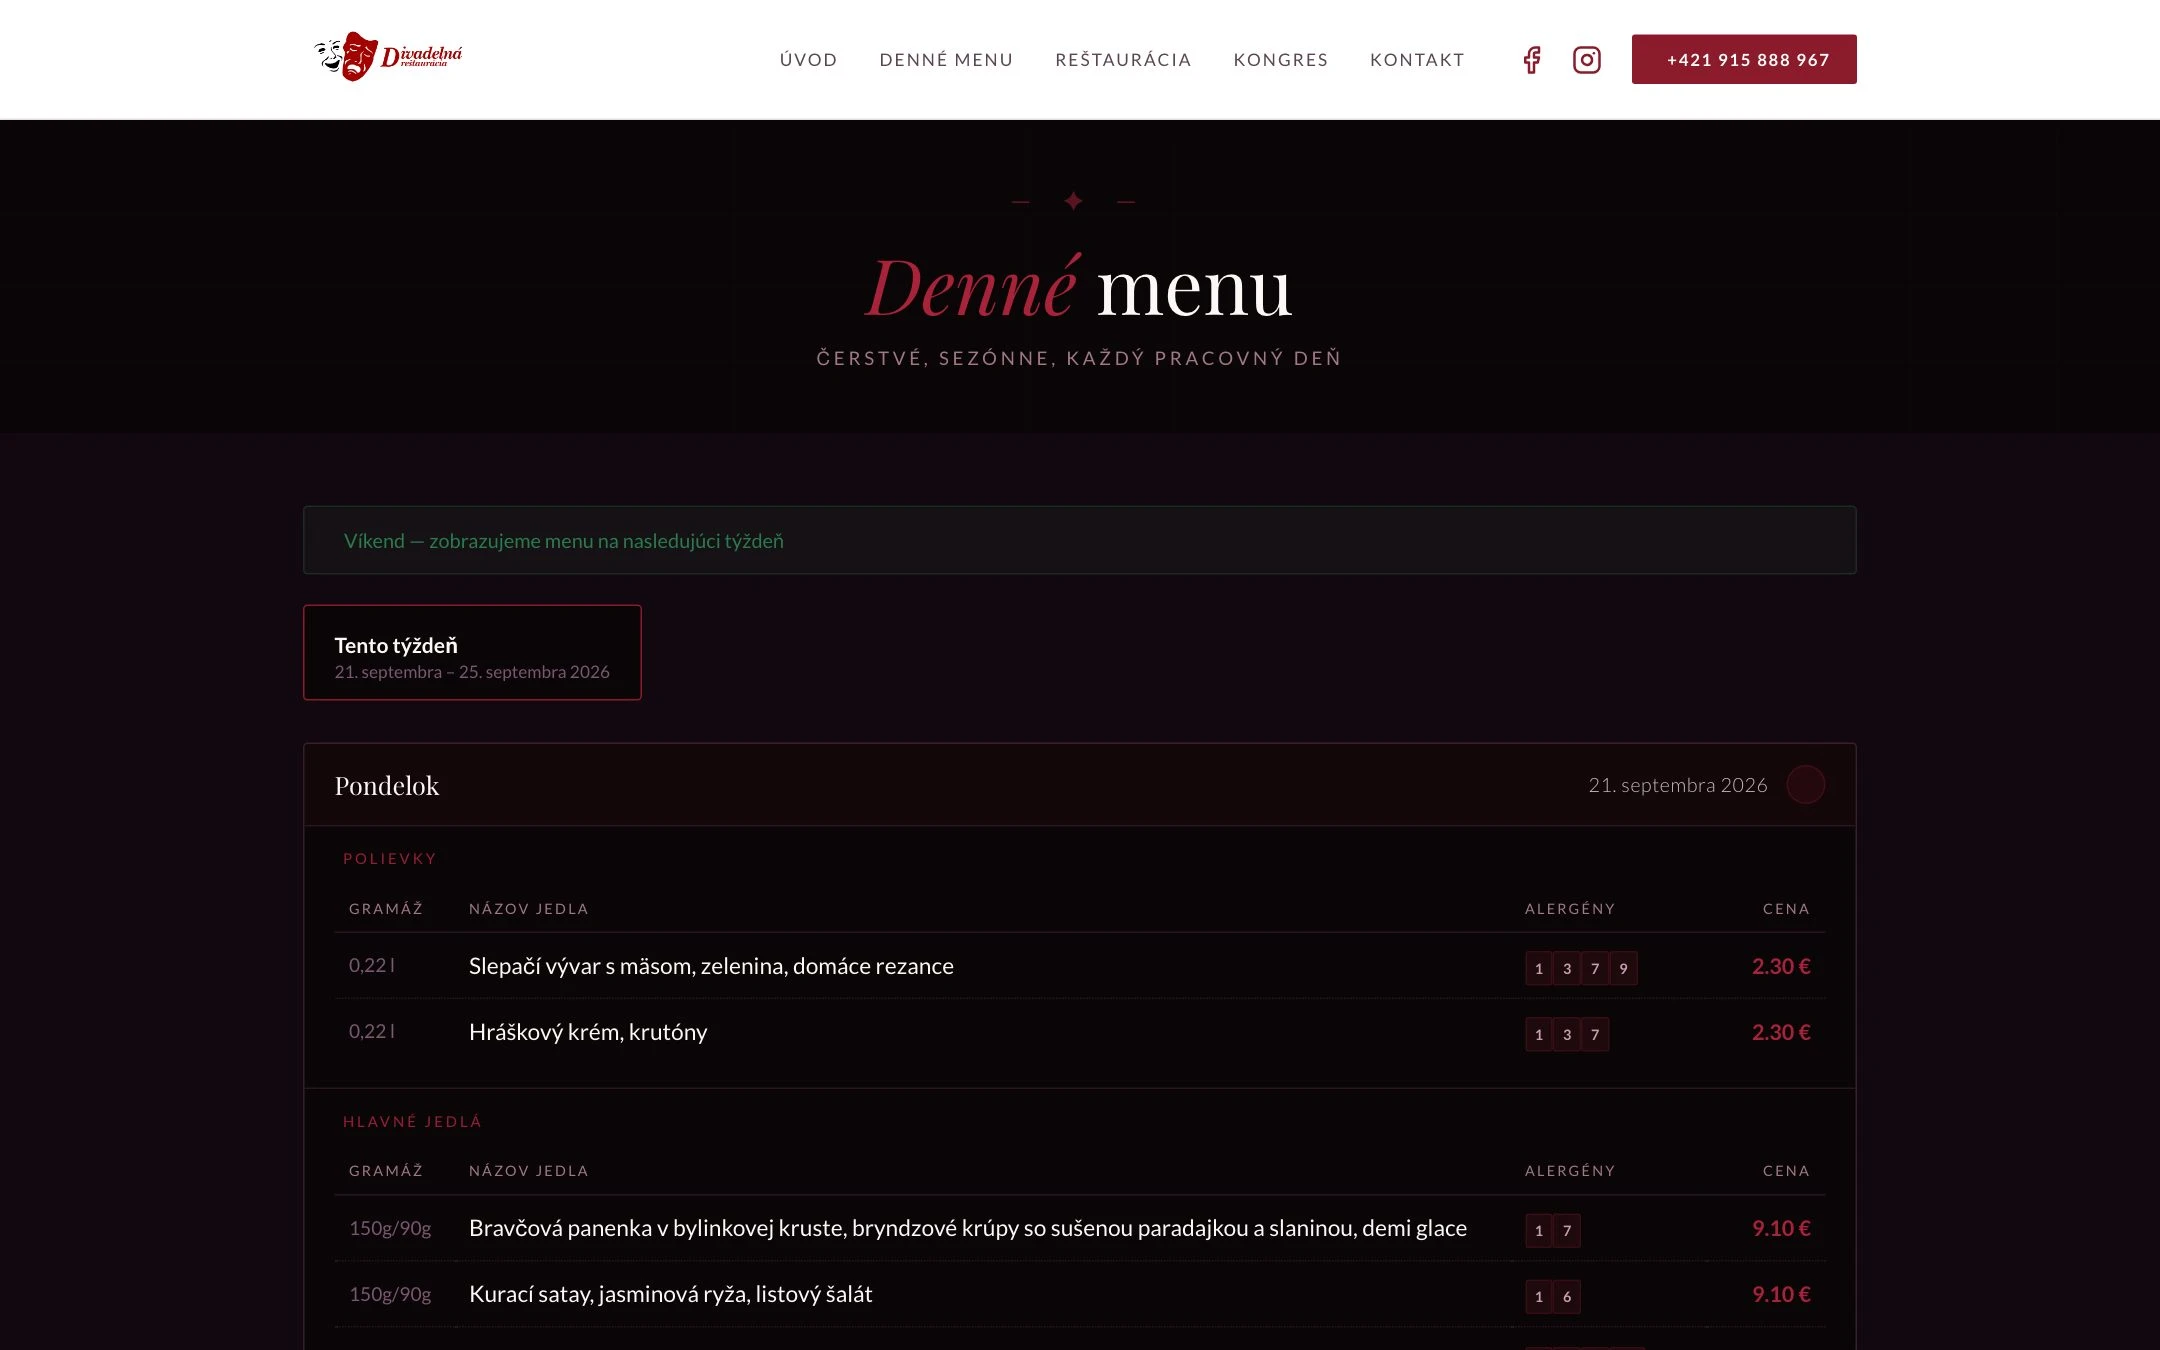Click allergen 7 of Bravčová panenka

pyautogui.click(x=1567, y=1230)
